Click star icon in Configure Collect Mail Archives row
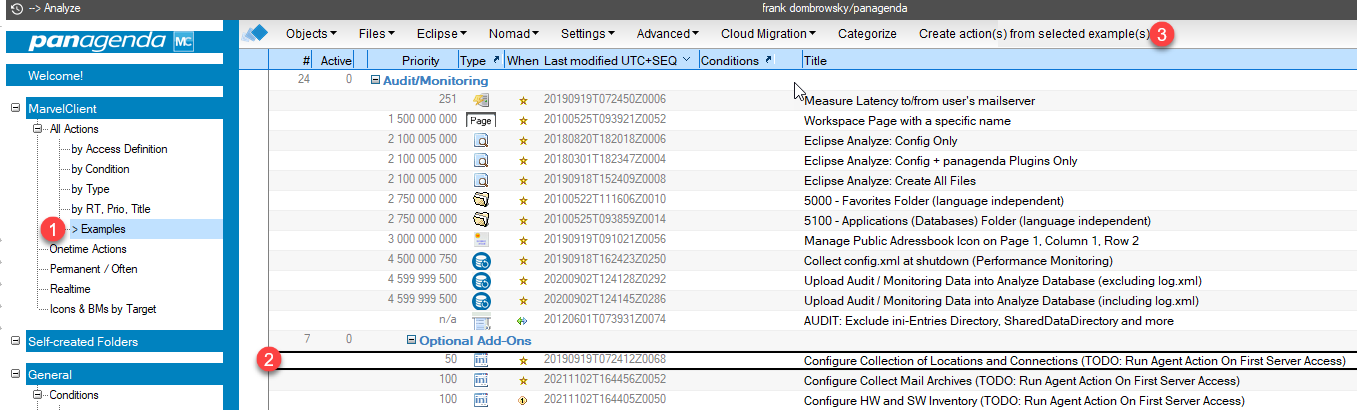This screenshot has width=1357, height=410. [522, 381]
